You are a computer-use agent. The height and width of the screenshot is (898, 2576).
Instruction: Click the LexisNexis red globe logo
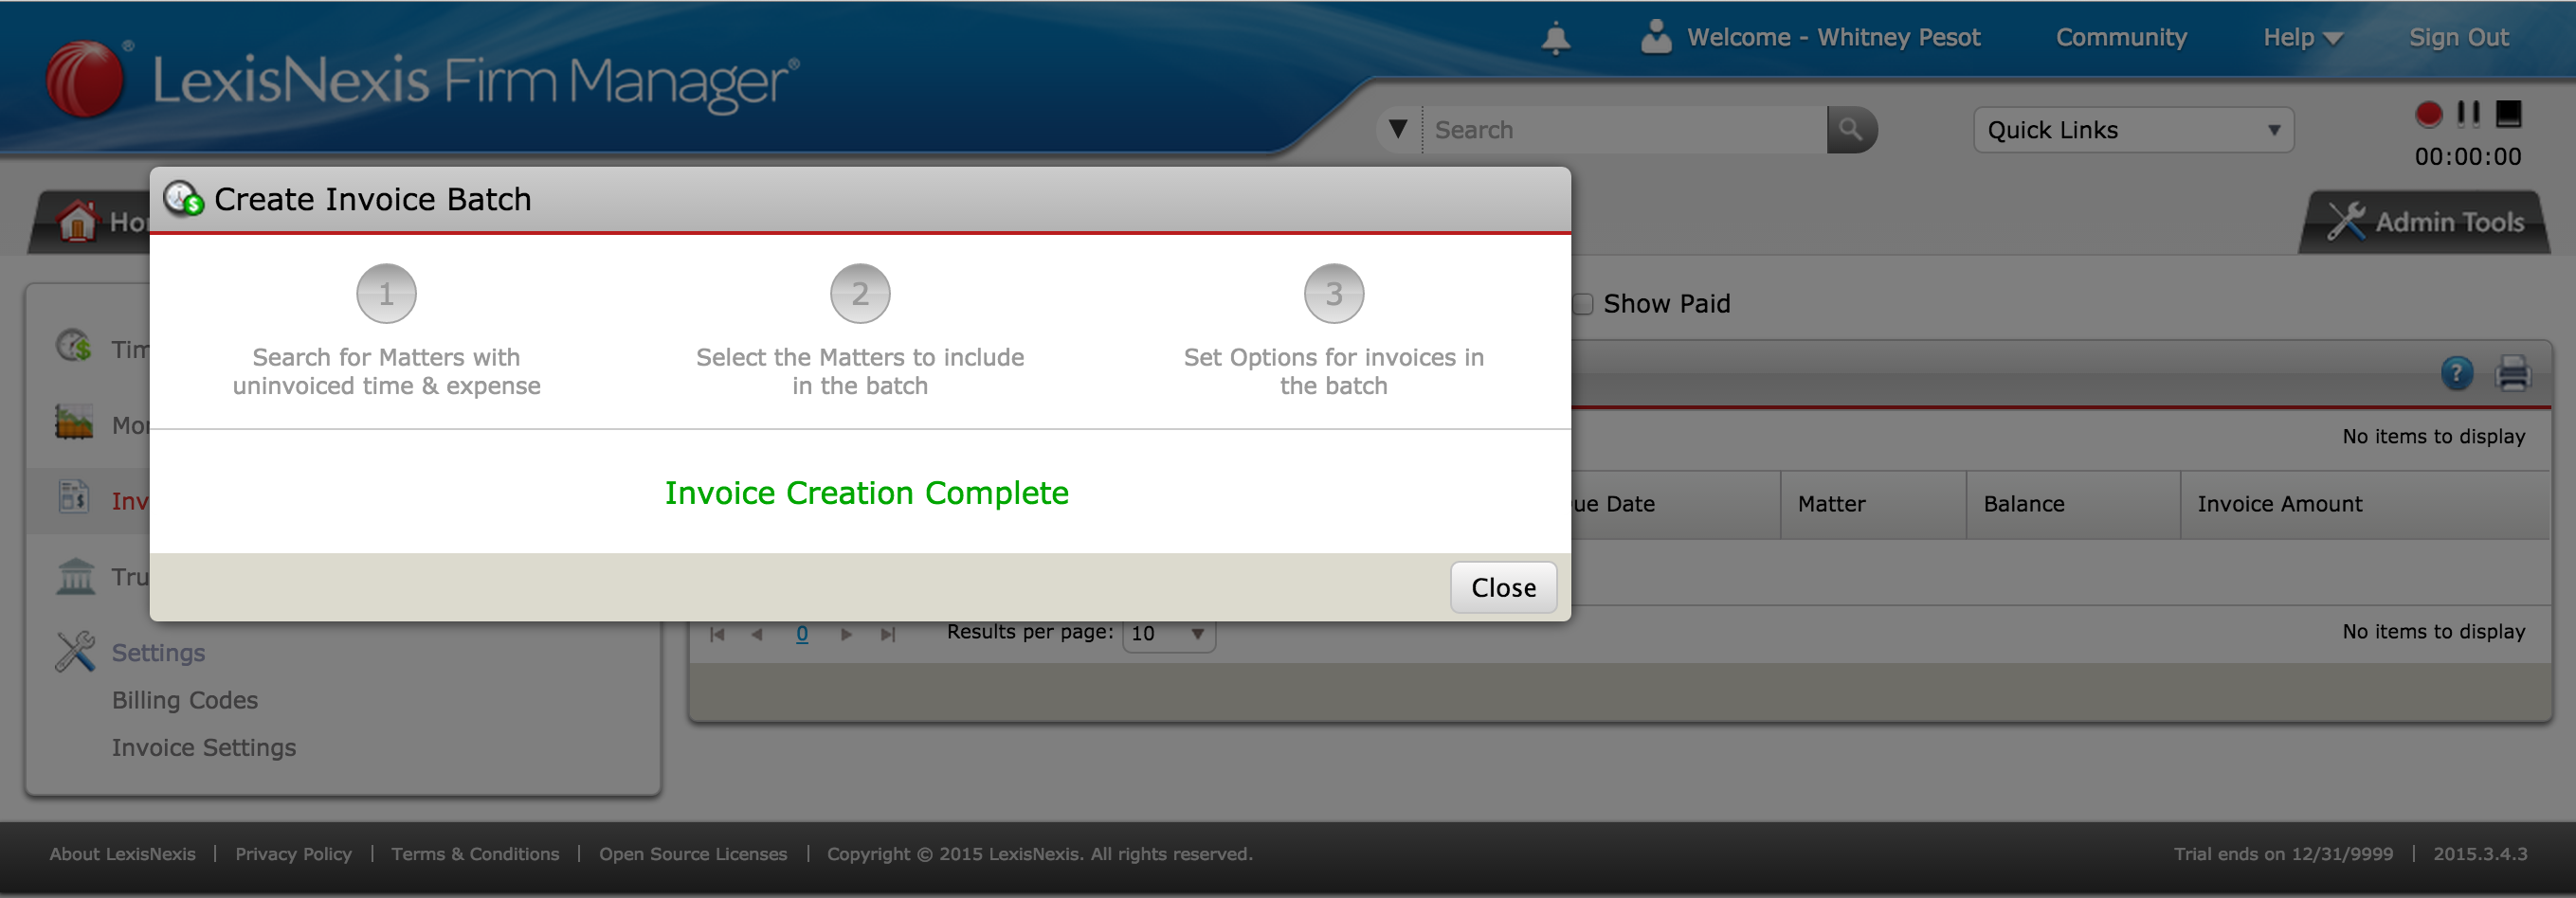tap(86, 78)
